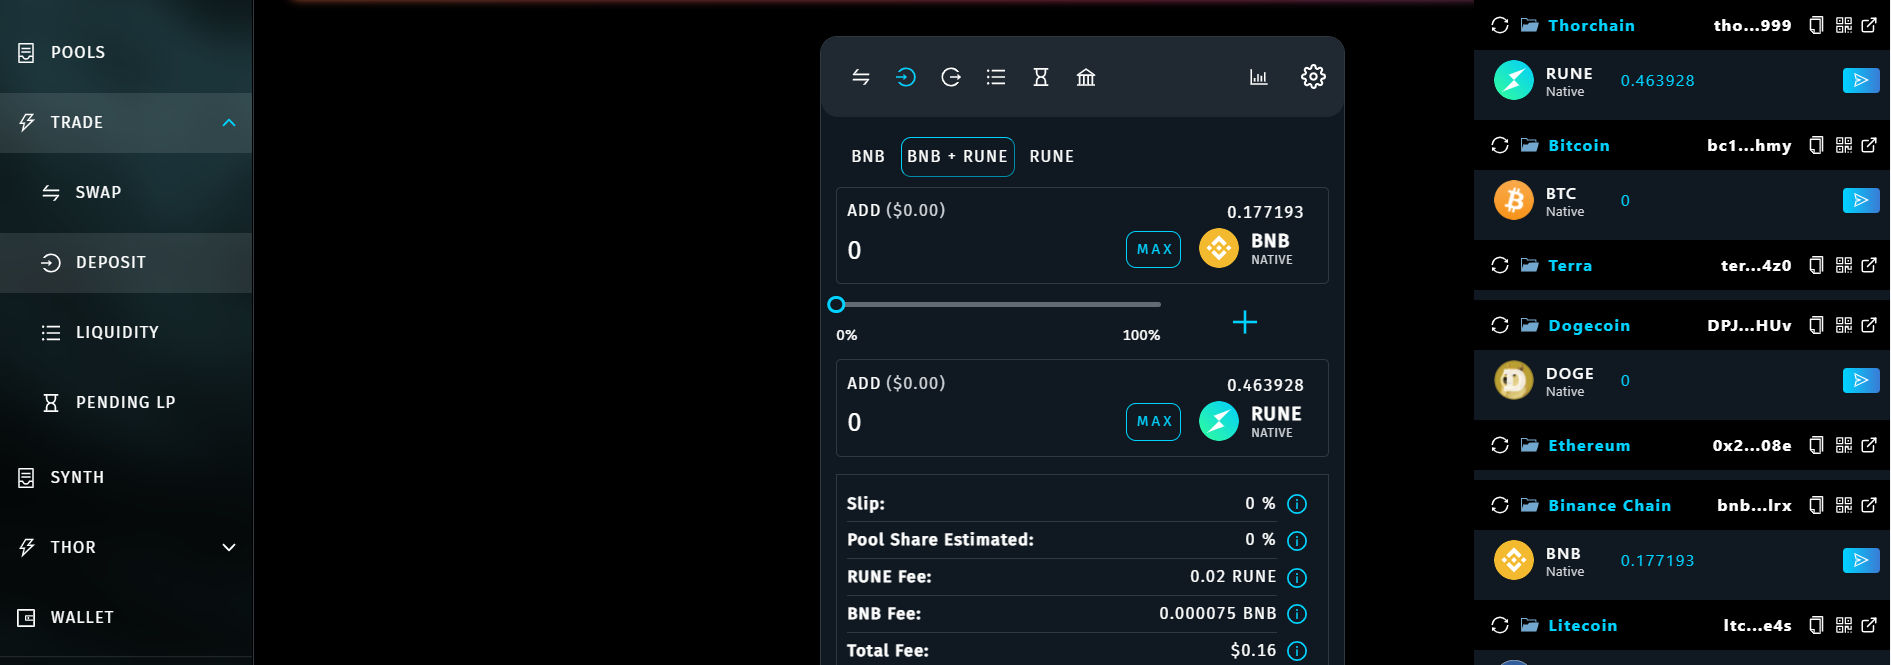Select the BNB + RUNE deposit tab
This screenshot has height=665, width=1891.
coord(958,157)
